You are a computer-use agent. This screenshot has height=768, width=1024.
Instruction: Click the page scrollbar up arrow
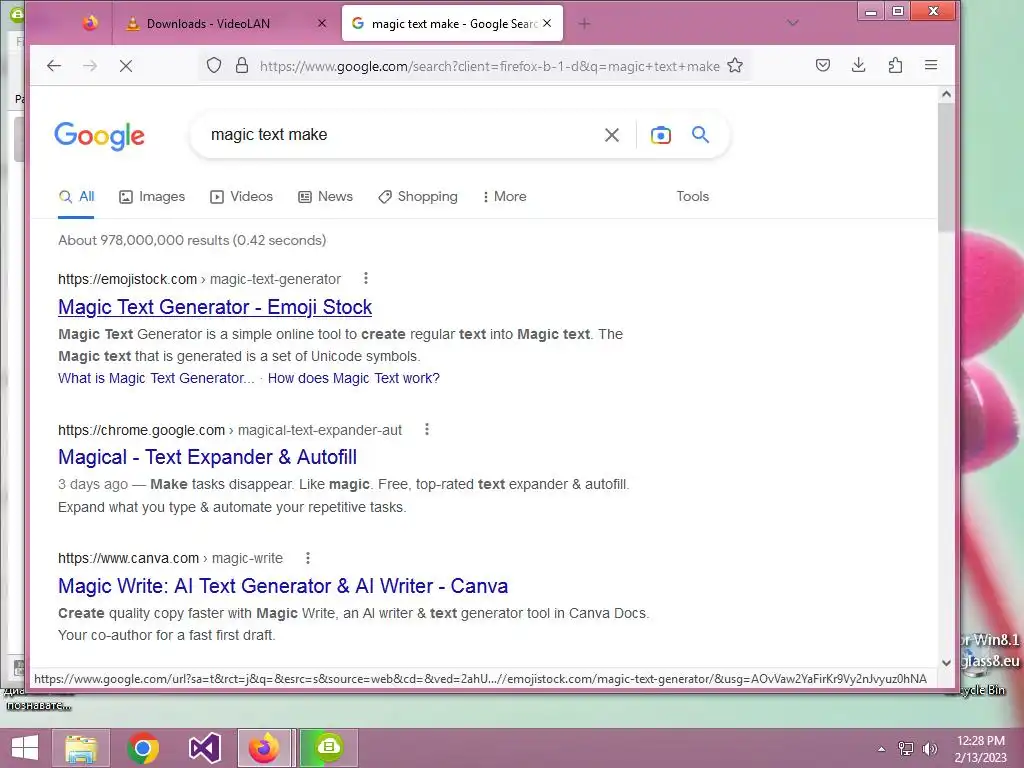pyautogui.click(x=946, y=94)
